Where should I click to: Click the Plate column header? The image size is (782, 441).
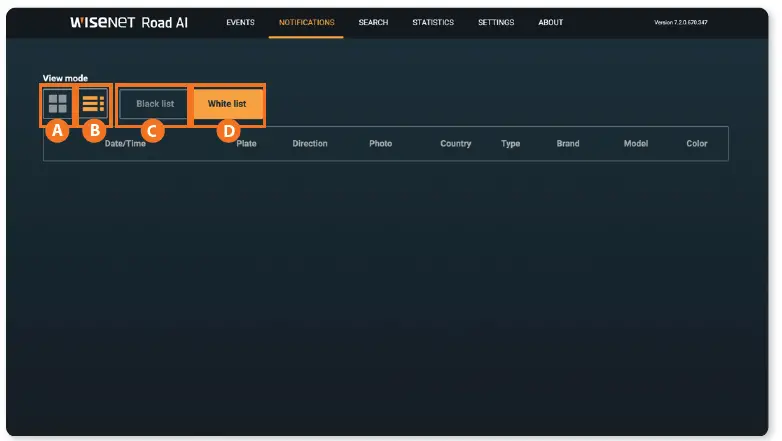[x=246, y=144]
